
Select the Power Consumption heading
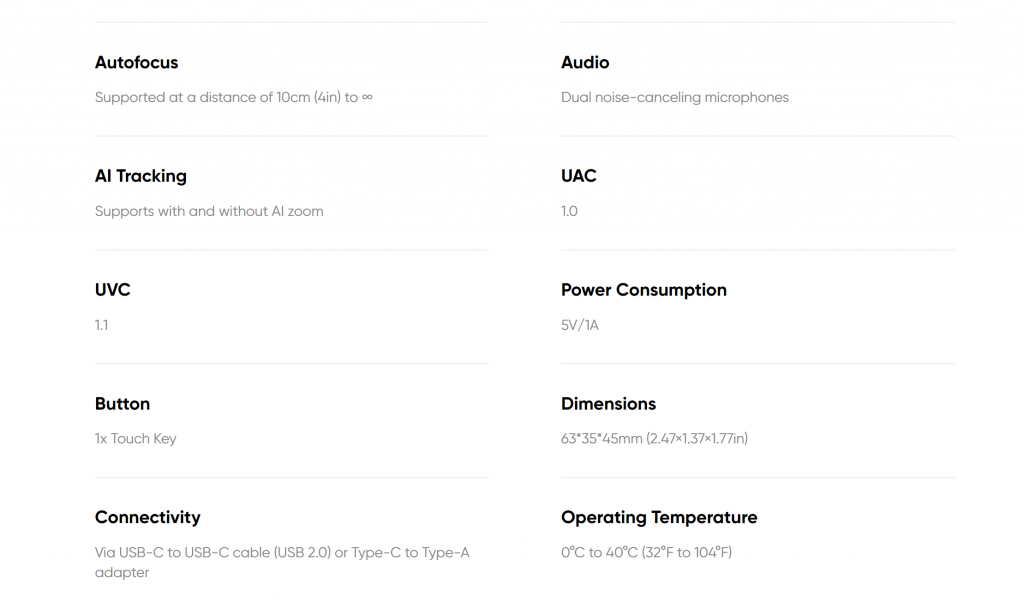click(x=644, y=290)
